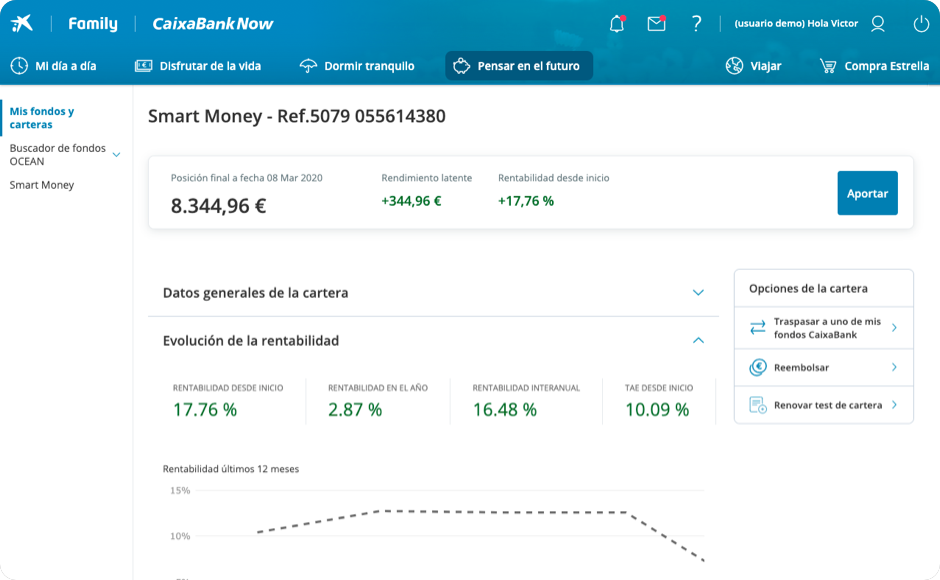Click the Opciones de la cartera heading
940x580 pixels.
coord(808,289)
